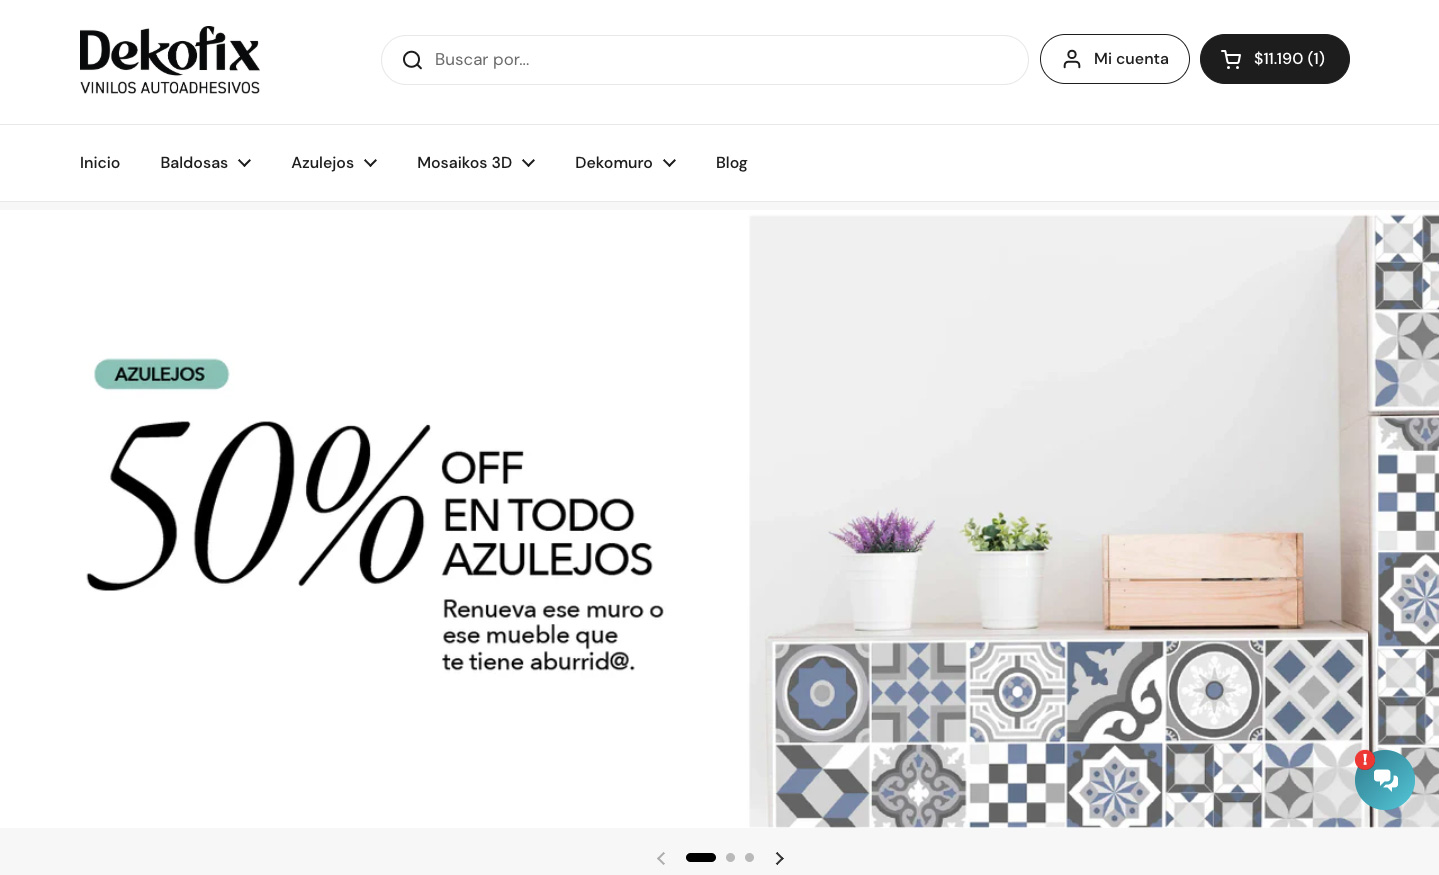
Task: Open the Blog menu item
Action: [731, 163]
